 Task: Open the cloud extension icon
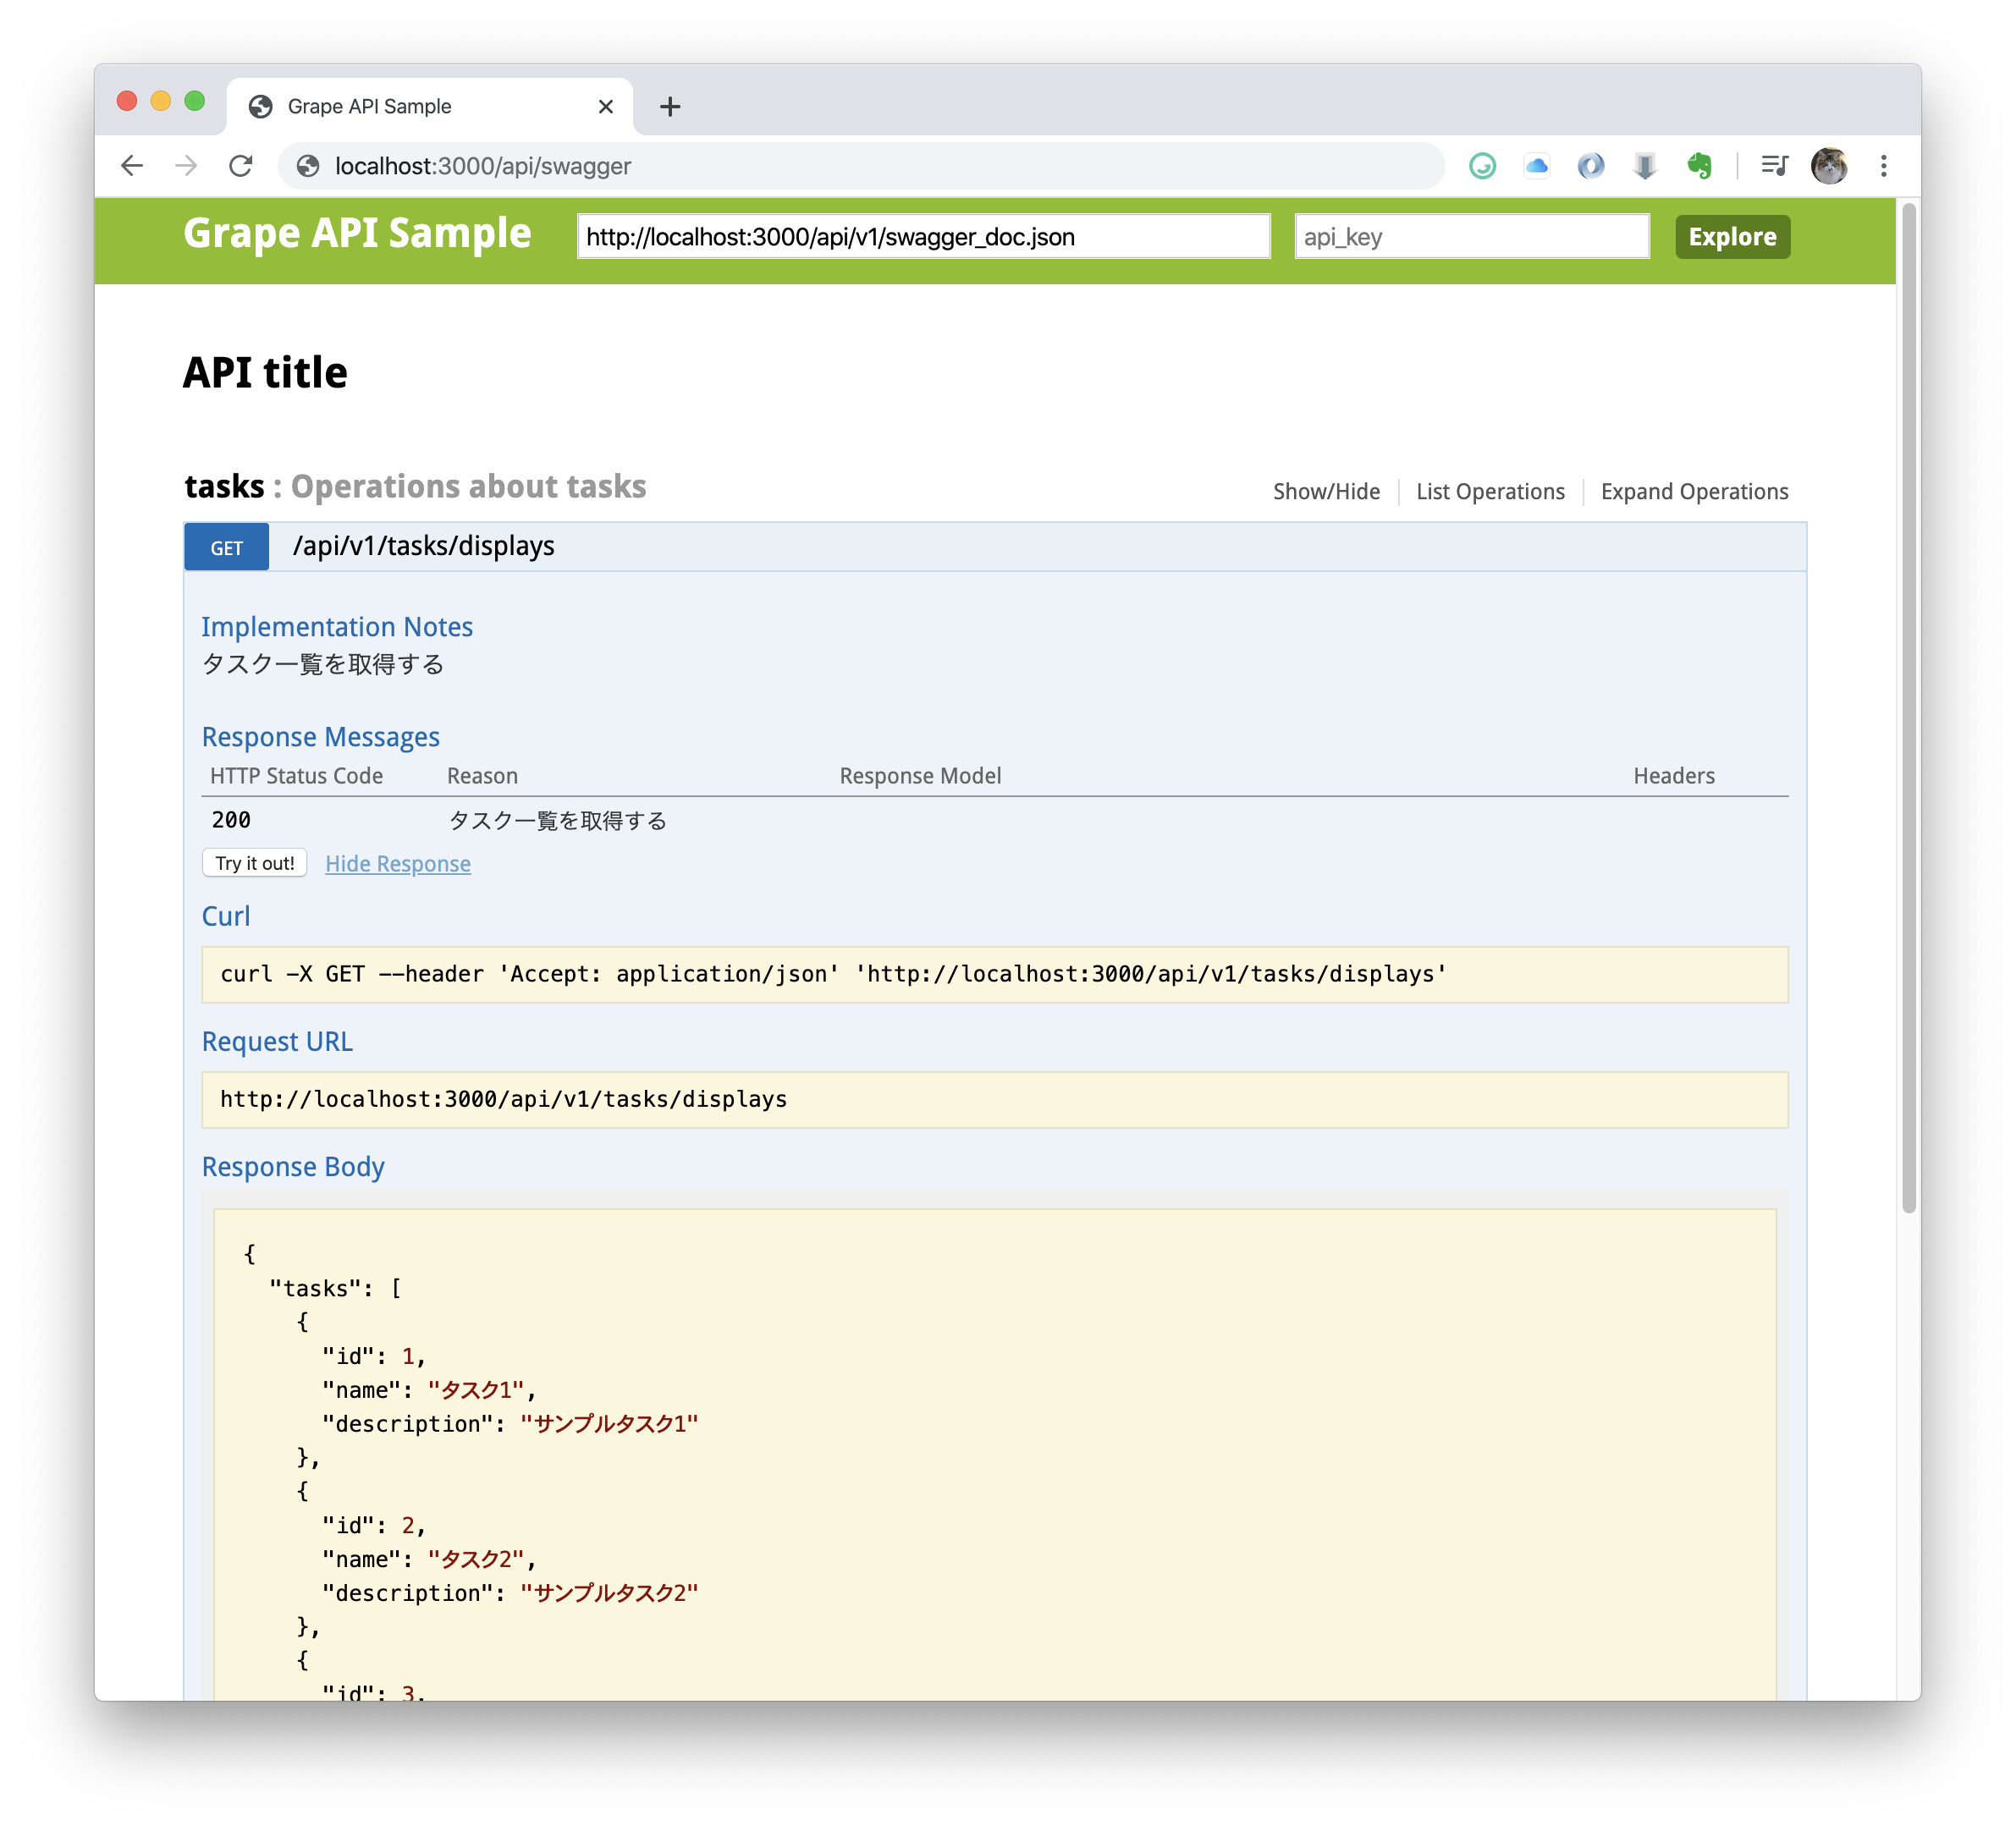click(1537, 166)
